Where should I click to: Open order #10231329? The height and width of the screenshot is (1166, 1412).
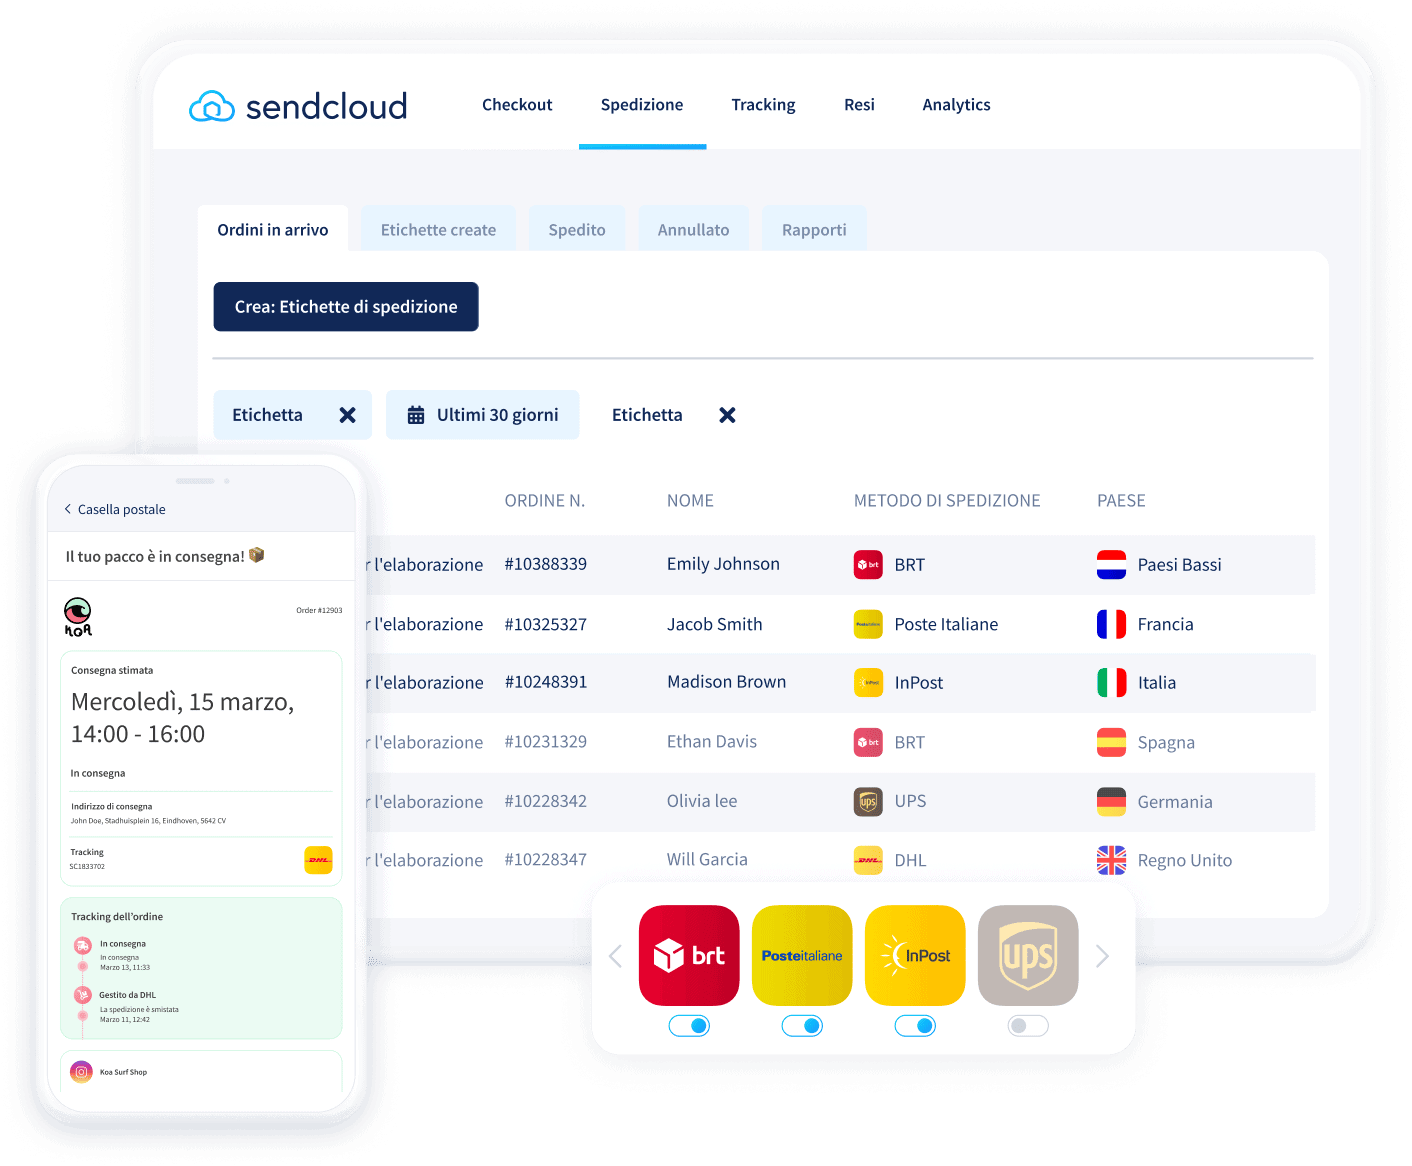546,742
